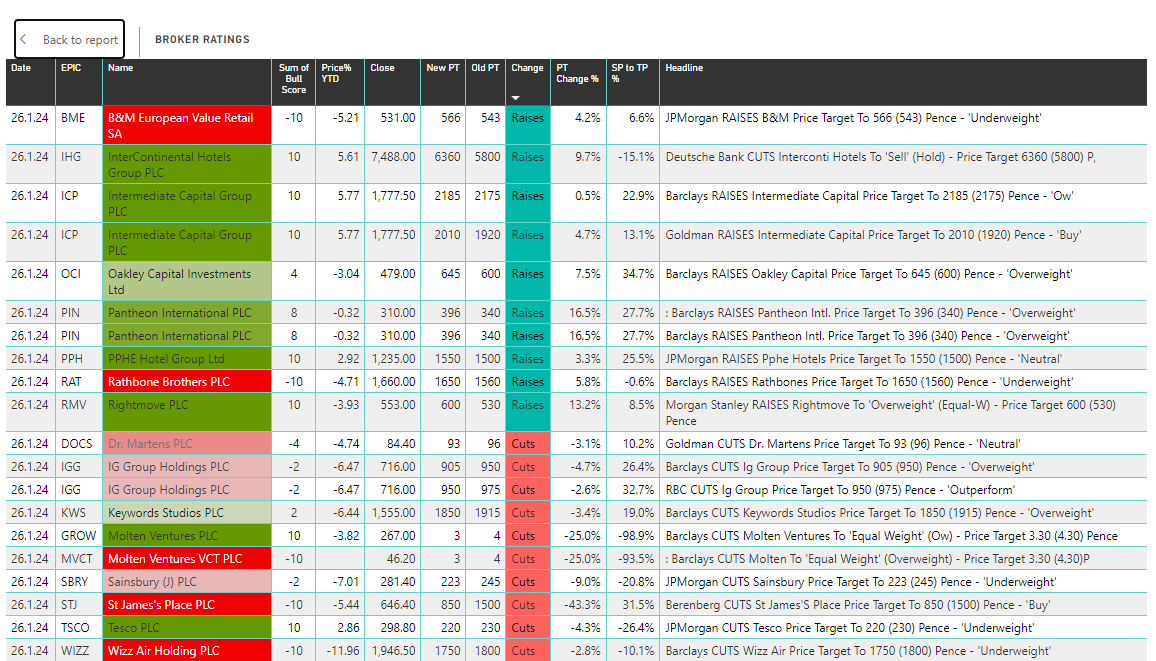Select the PPHE Hotel Group Ltd name

[187, 359]
